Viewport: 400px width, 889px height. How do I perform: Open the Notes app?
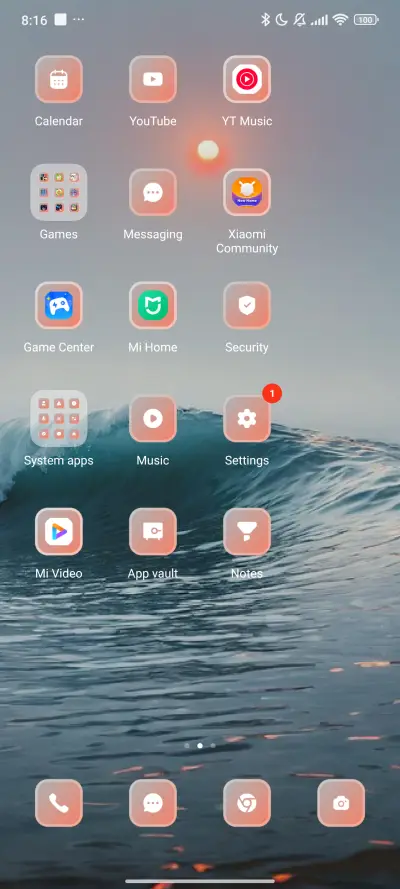[x=247, y=531]
